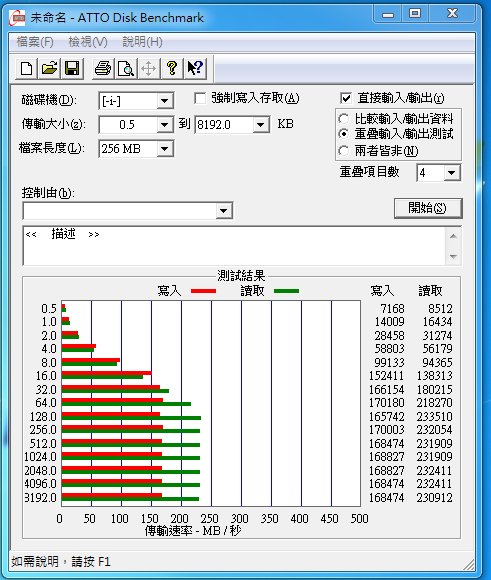491x580 pixels.
Task: Select 比較輸入/輸出資料 radio option
Action: 344,119
